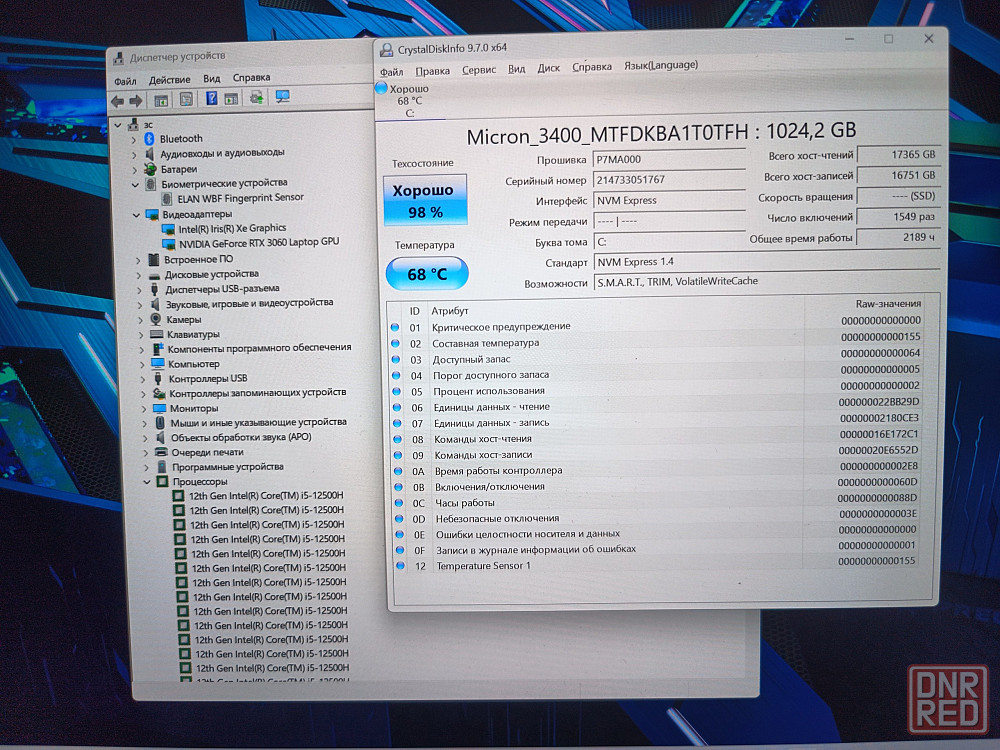The height and width of the screenshot is (750, 1000).
Task: Click the Scan for hardware changes monitor icon
Action: 282,96
